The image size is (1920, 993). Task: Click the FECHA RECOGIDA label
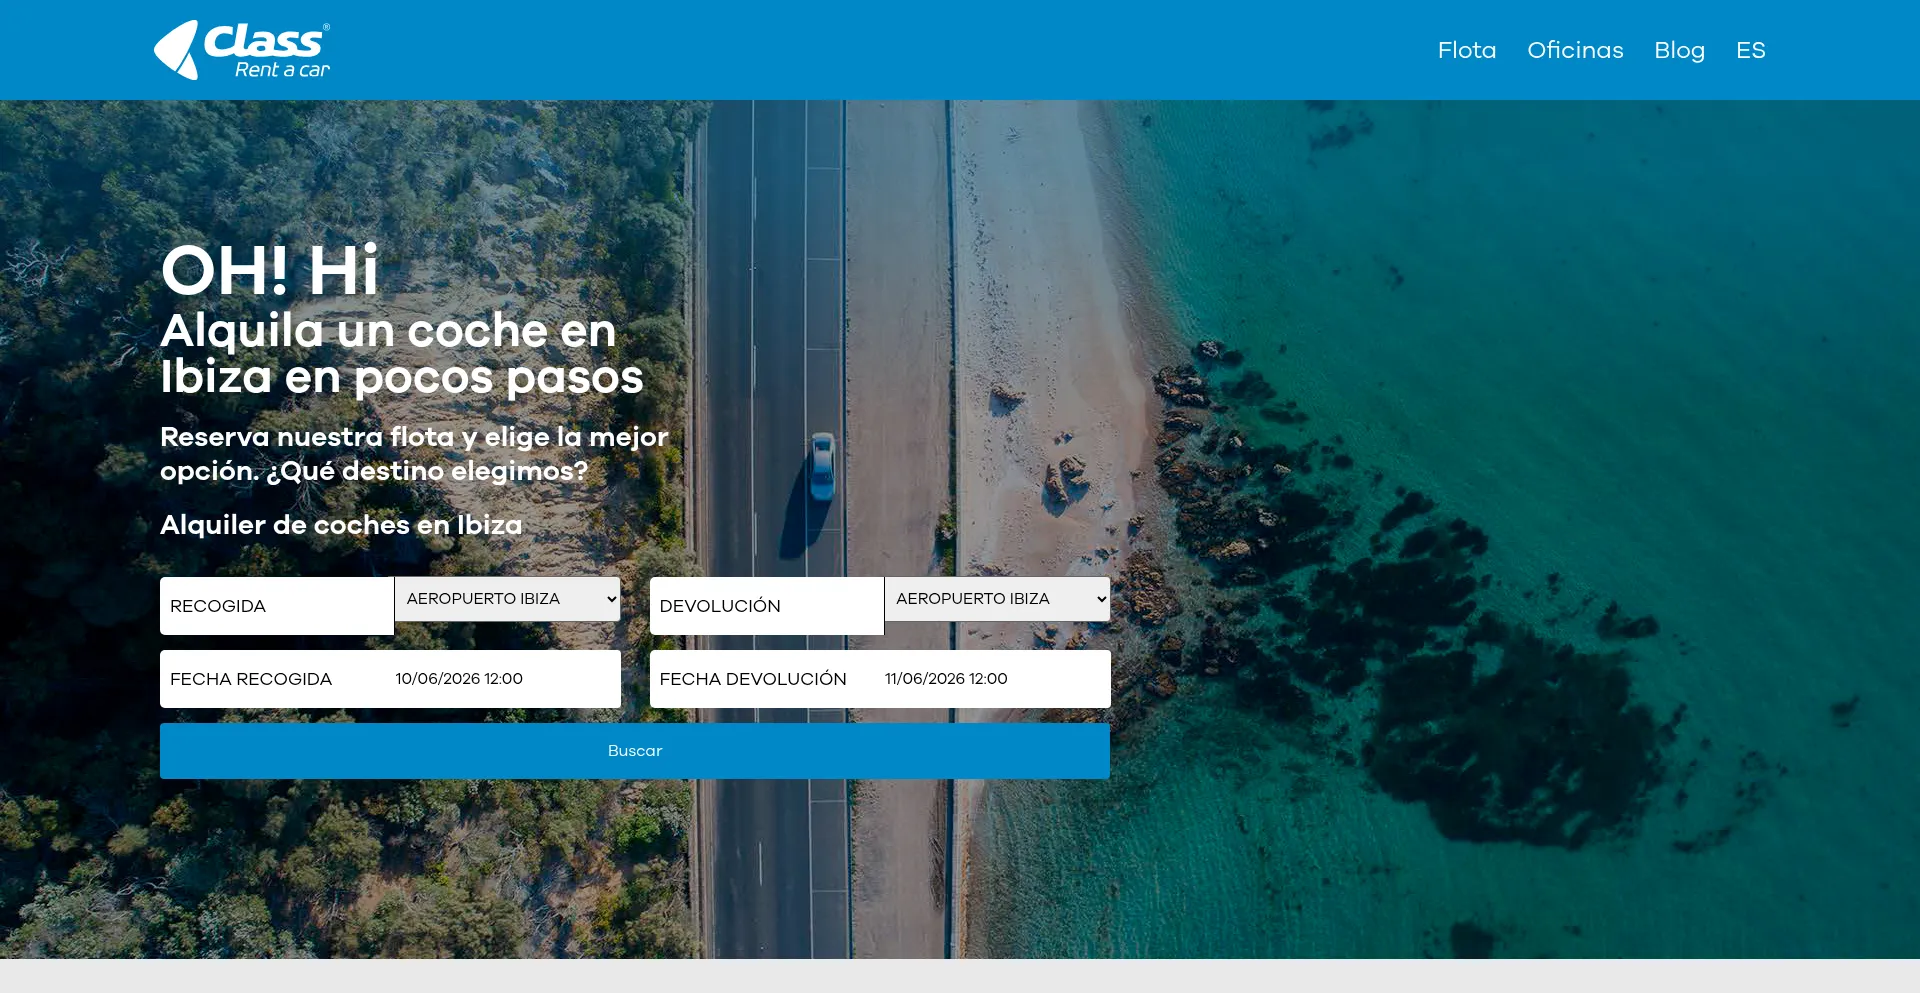pyautogui.click(x=251, y=679)
